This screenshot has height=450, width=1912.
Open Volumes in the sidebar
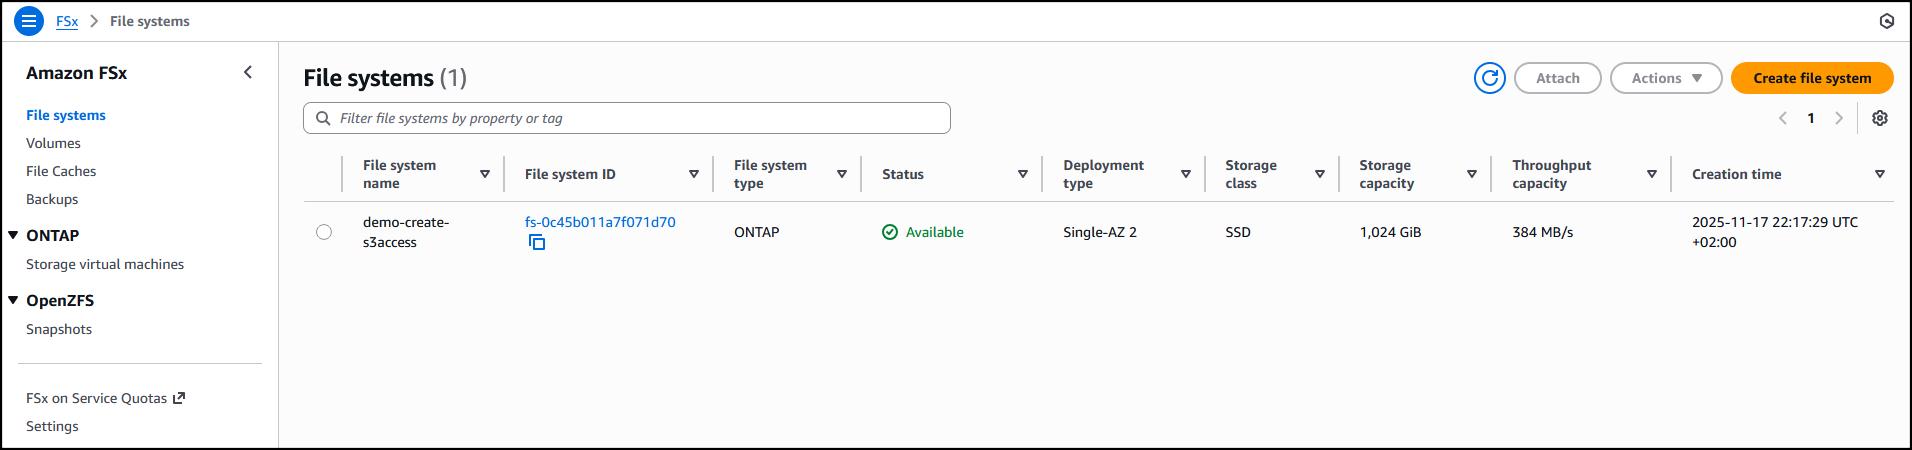click(x=53, y=143)
